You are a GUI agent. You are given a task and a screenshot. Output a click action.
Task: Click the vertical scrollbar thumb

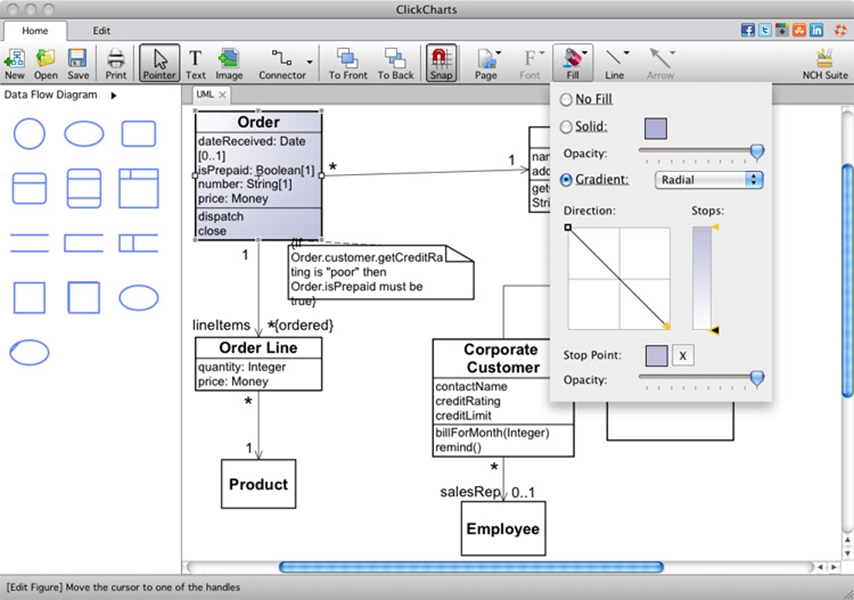(847, 280)
